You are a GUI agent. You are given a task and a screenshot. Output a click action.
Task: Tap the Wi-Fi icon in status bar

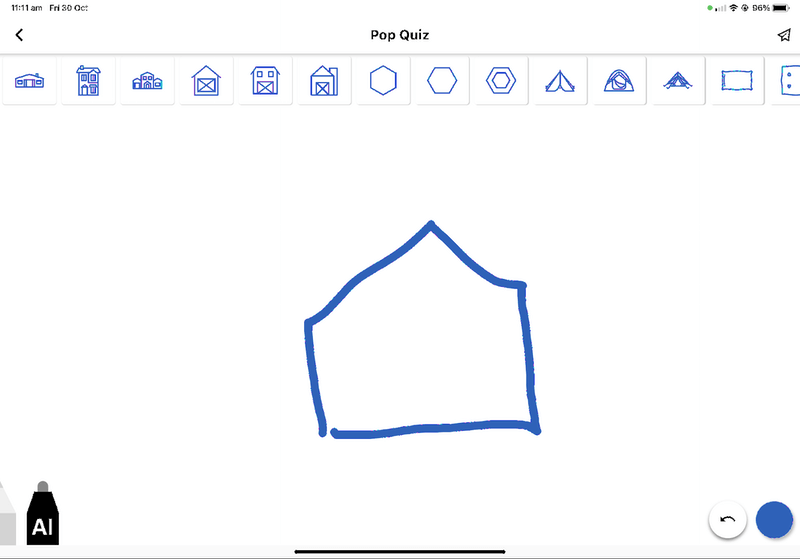click(x=734, y=8)
